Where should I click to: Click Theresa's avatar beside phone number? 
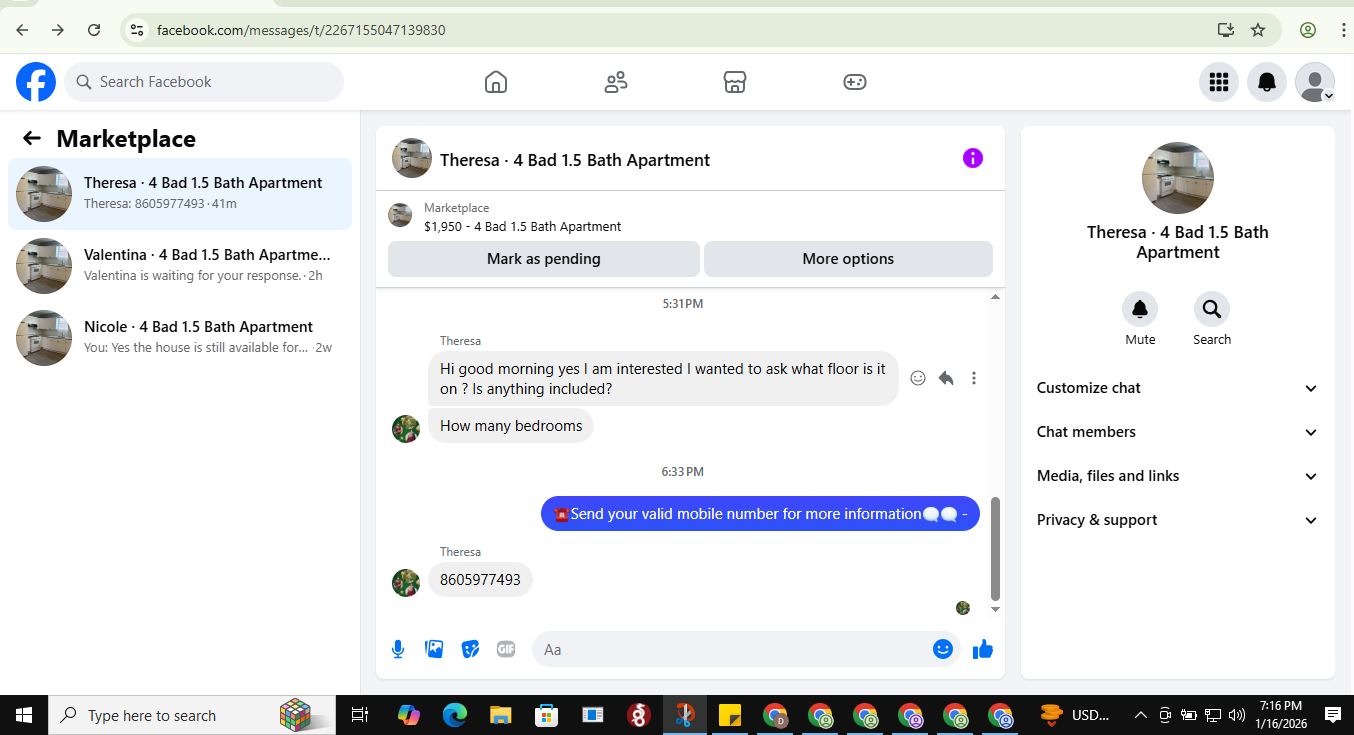pos(406,583)
